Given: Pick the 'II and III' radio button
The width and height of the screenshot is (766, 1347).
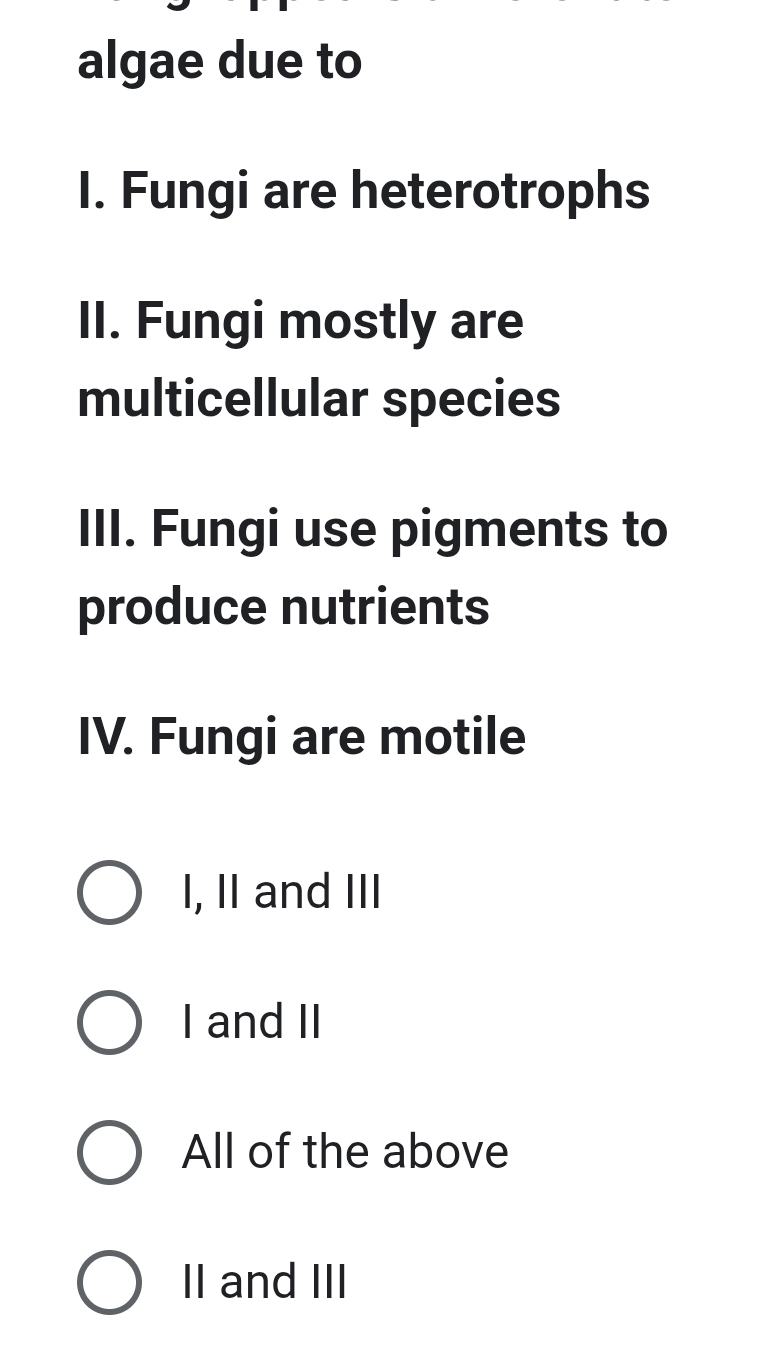Looking at the screenshot, I should [109, 1282].
